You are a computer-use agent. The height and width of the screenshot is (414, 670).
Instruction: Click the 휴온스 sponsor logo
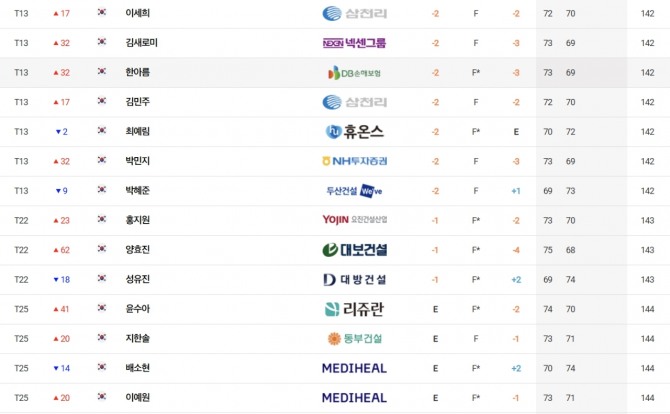tap(354, 132)
